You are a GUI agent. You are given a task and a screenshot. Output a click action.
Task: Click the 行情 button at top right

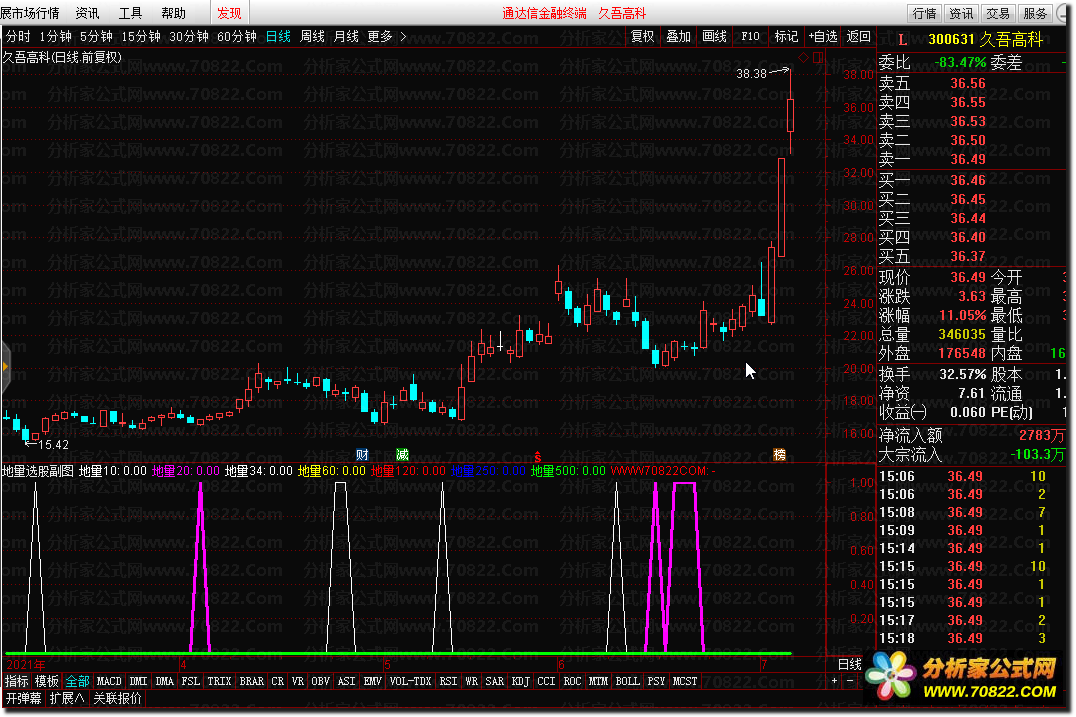(924, 13)
